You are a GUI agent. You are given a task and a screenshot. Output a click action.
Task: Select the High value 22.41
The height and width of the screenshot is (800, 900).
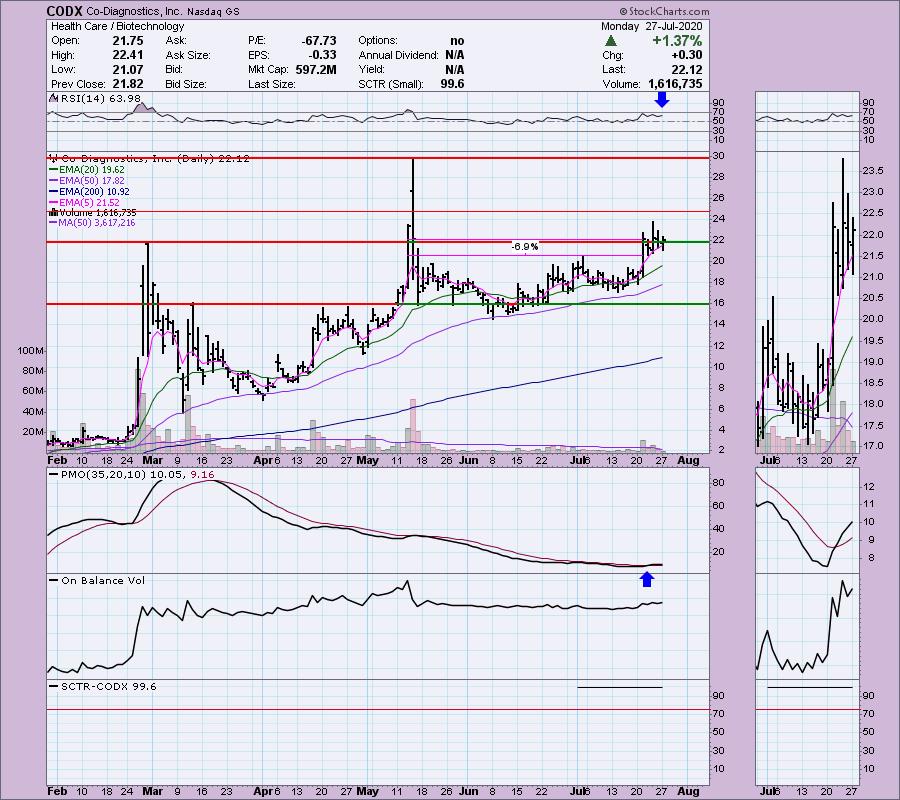(129, 55)
